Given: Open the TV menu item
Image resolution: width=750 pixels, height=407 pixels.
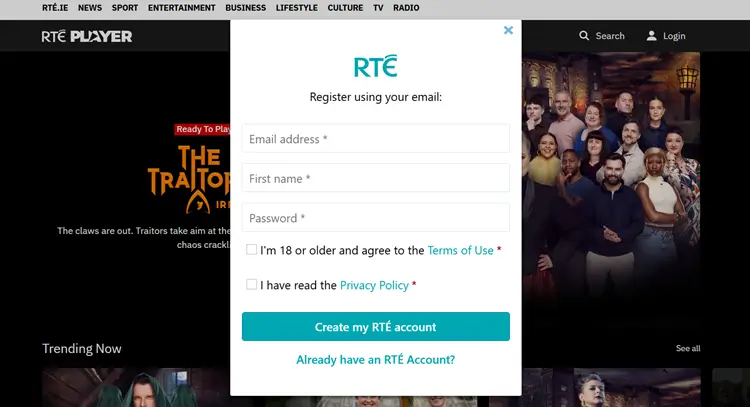Looking at the screenshot, I should [378, 8].
